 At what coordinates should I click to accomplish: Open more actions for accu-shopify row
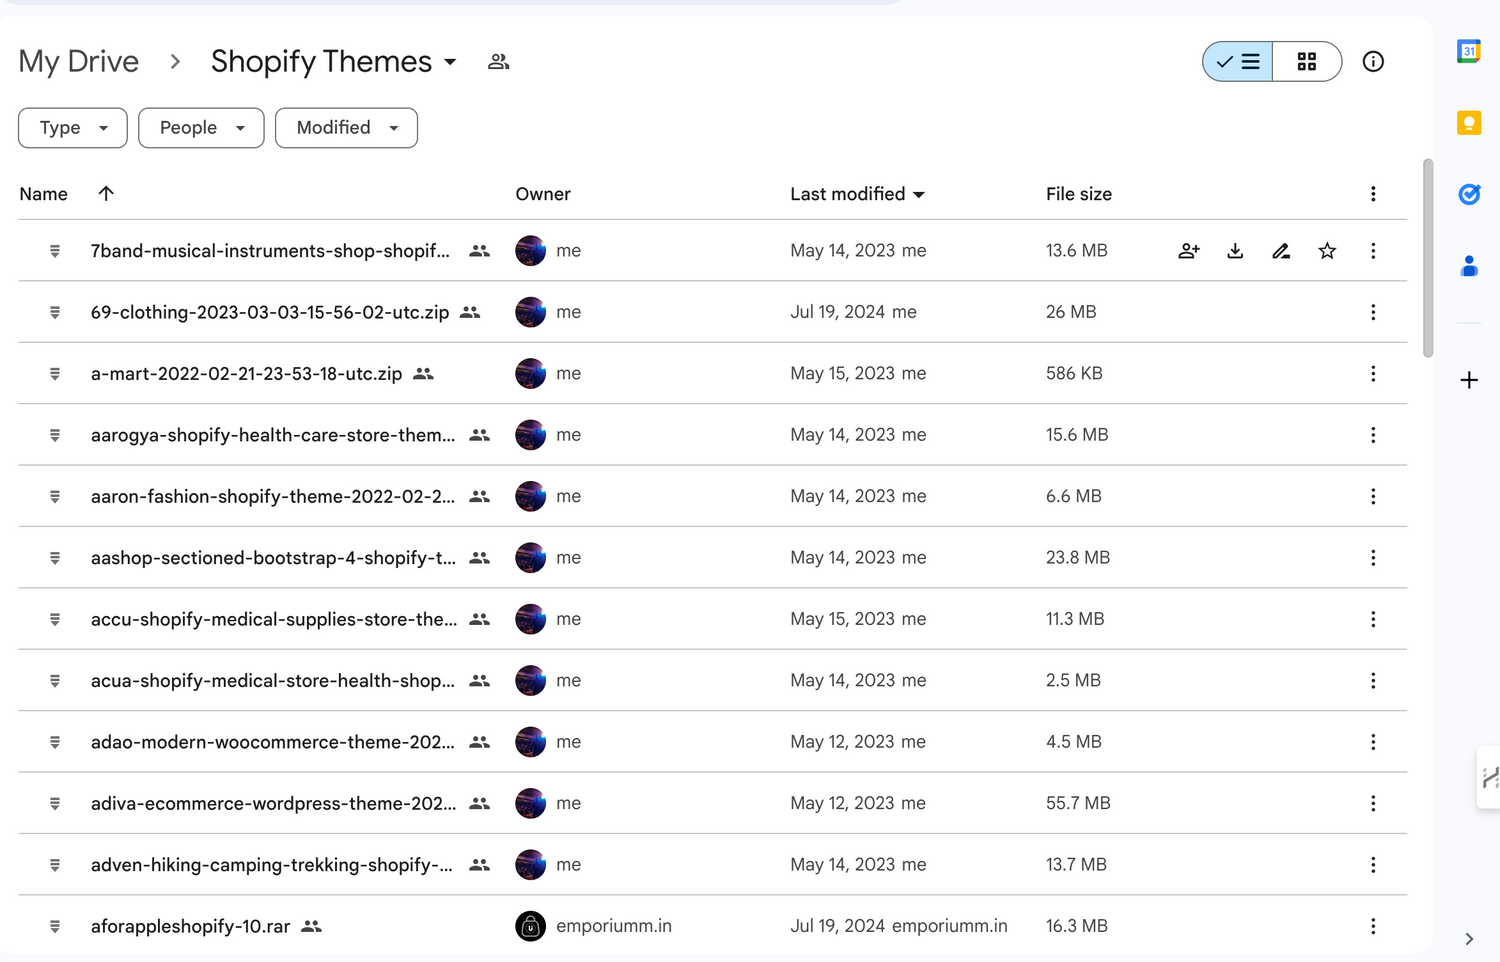tap(1373, 619)
